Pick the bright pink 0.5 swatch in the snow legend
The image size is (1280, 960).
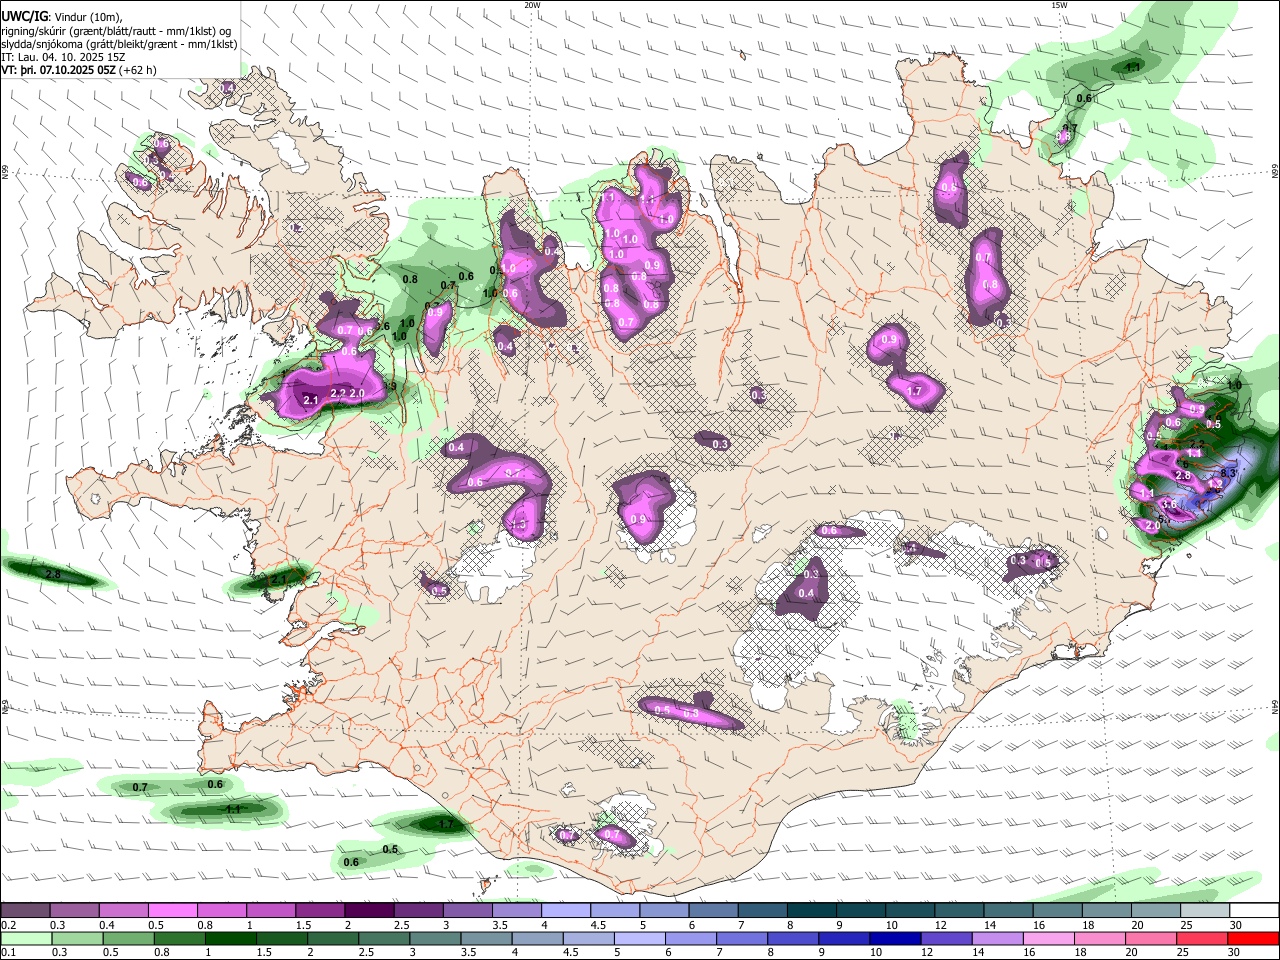173,910
